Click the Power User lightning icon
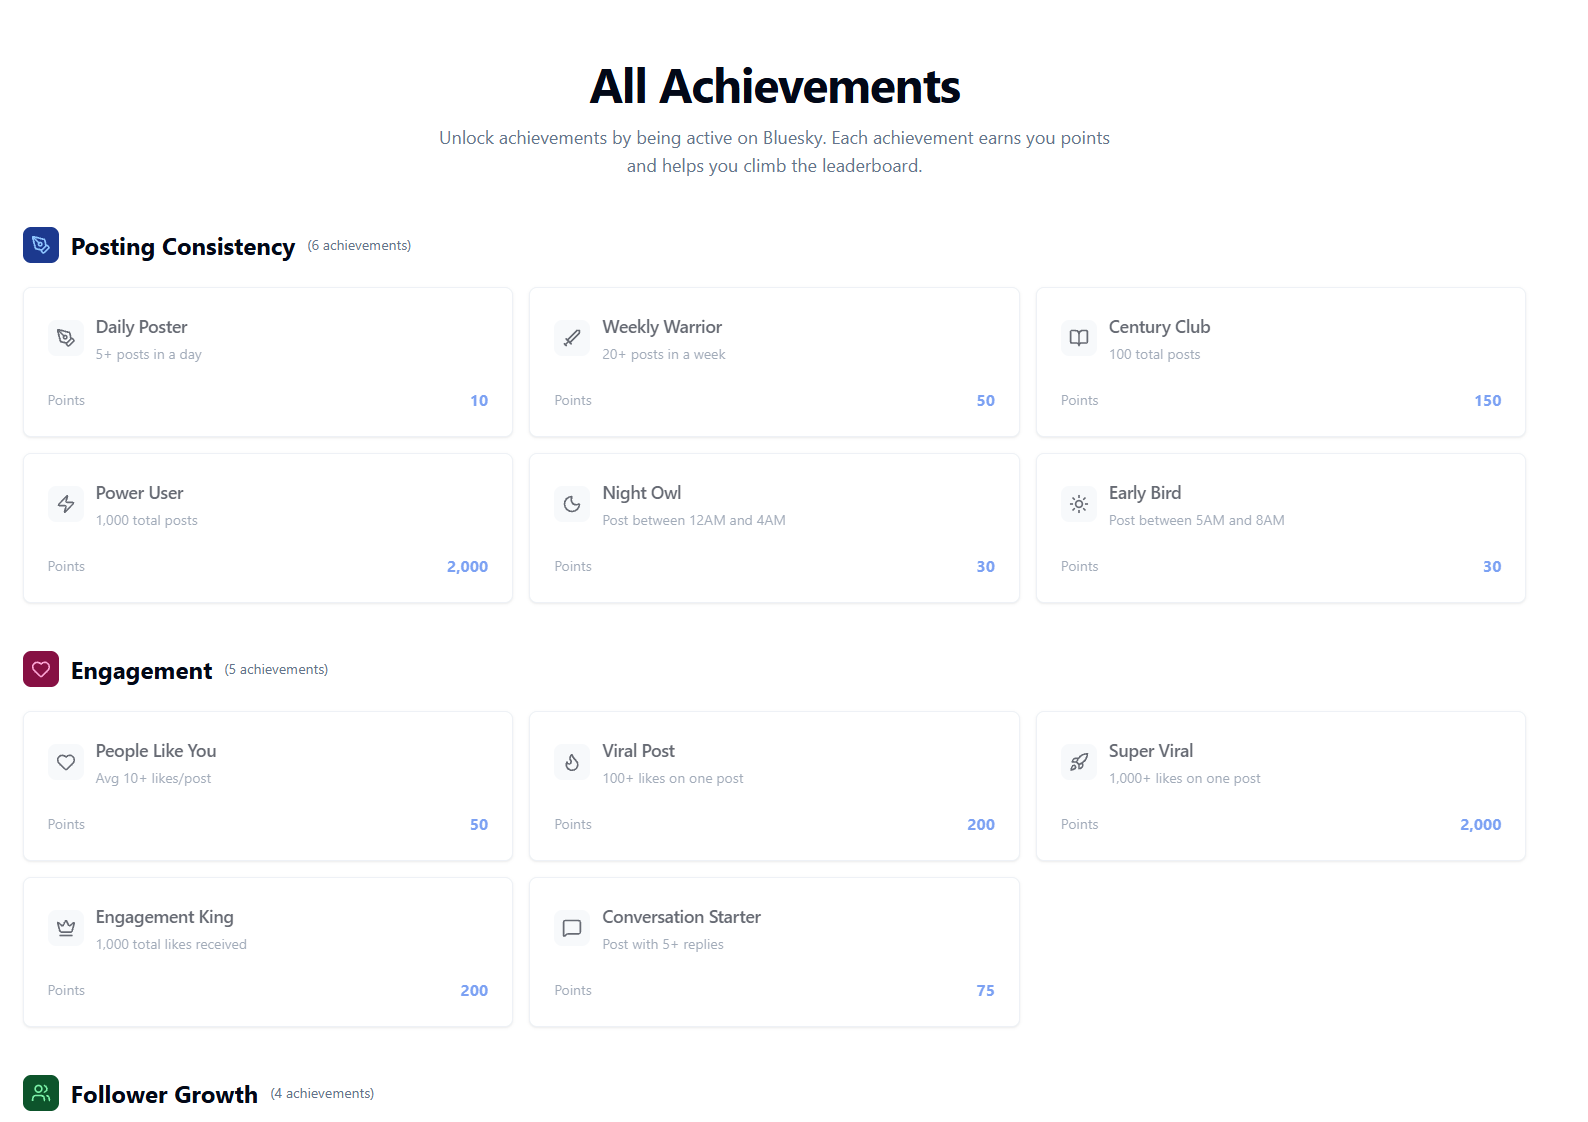The width and height of the screenshot is (1588, 1122). [x=66, y=504]
